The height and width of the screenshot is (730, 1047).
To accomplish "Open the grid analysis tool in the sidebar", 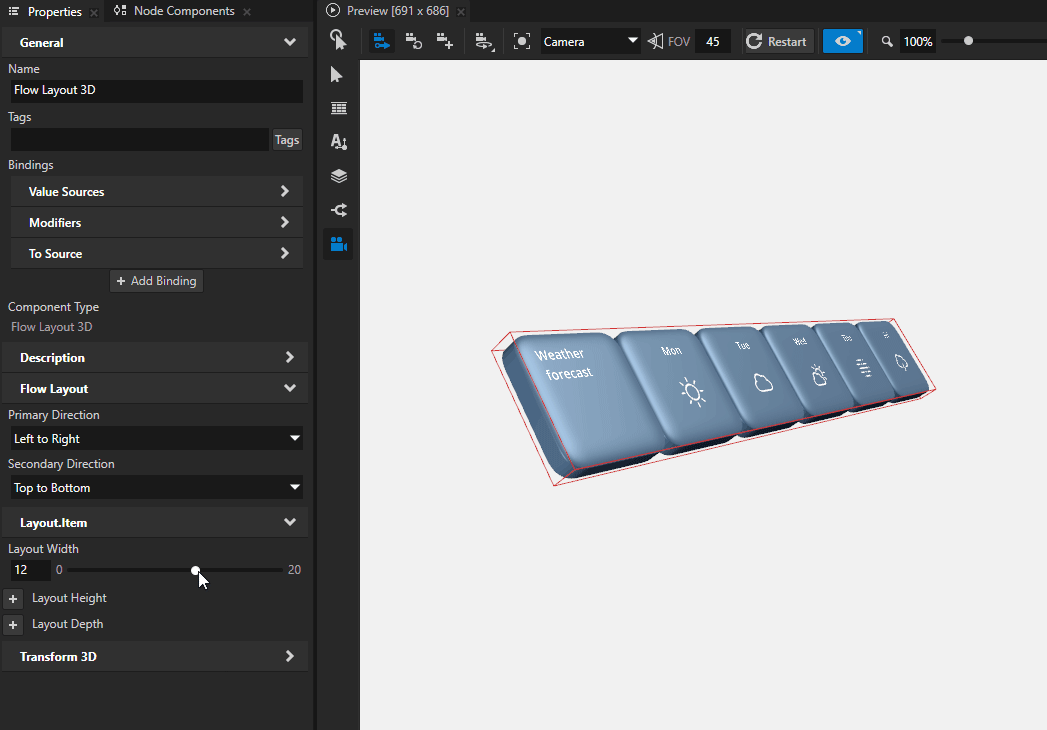I will point(338,107).
